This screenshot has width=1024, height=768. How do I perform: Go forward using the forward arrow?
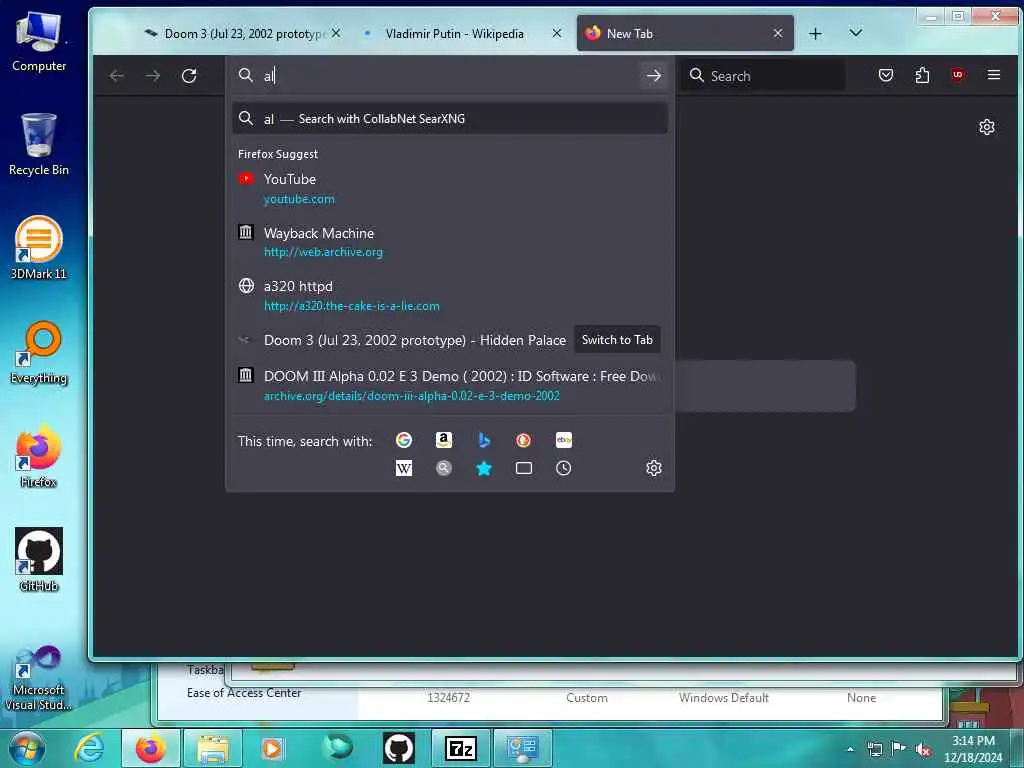153,76
